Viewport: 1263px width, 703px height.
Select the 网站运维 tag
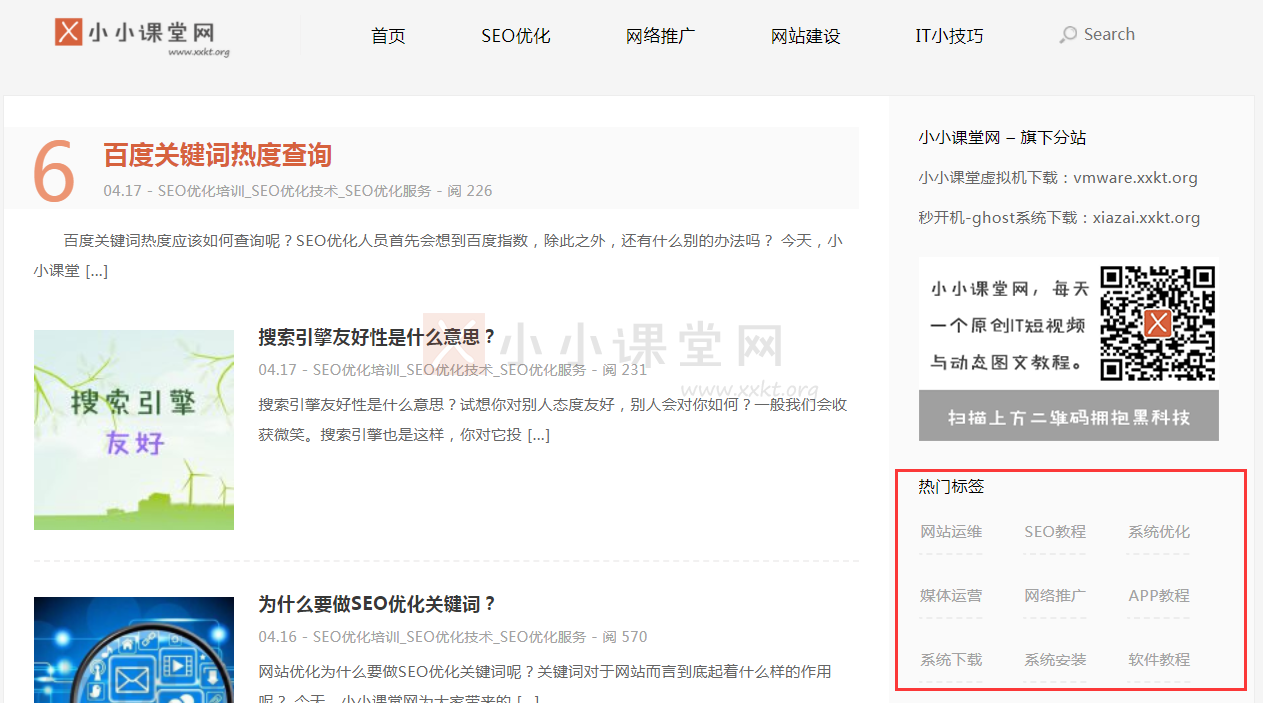pos(951,532)
